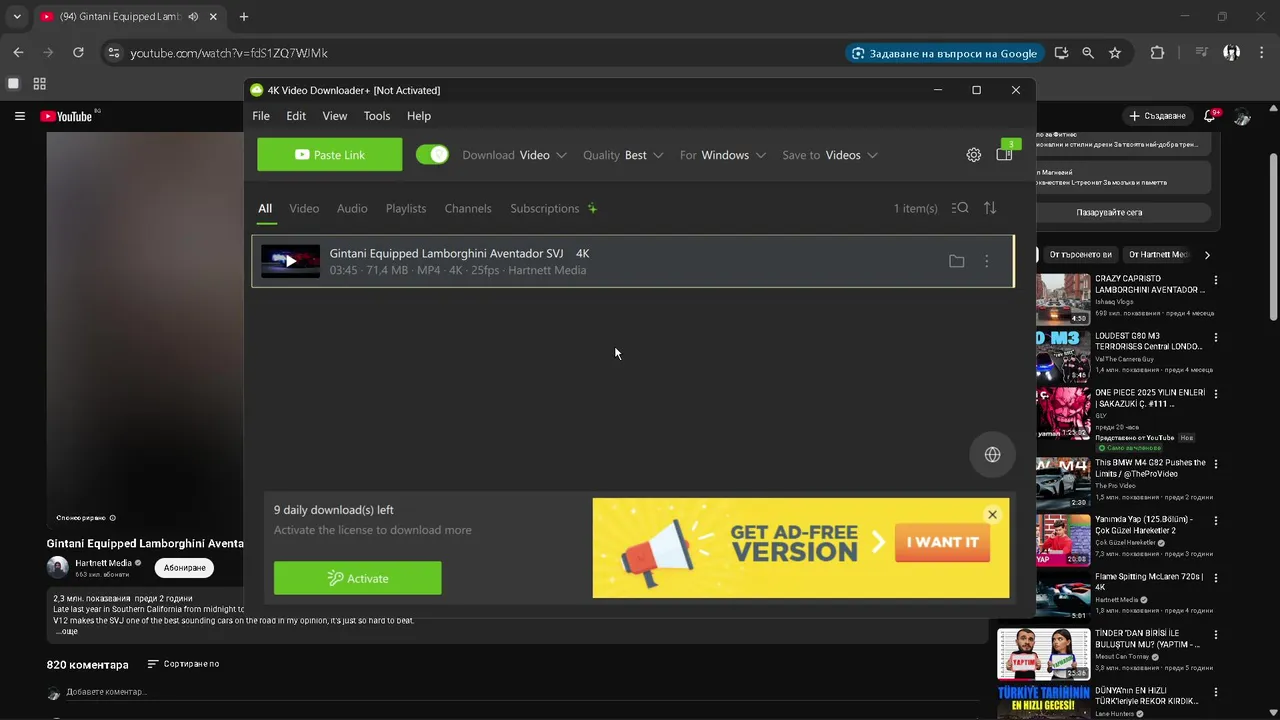Go back with Chrome back arrow
The height and width of the screenshot is (720, 1280).
[18, 53]
